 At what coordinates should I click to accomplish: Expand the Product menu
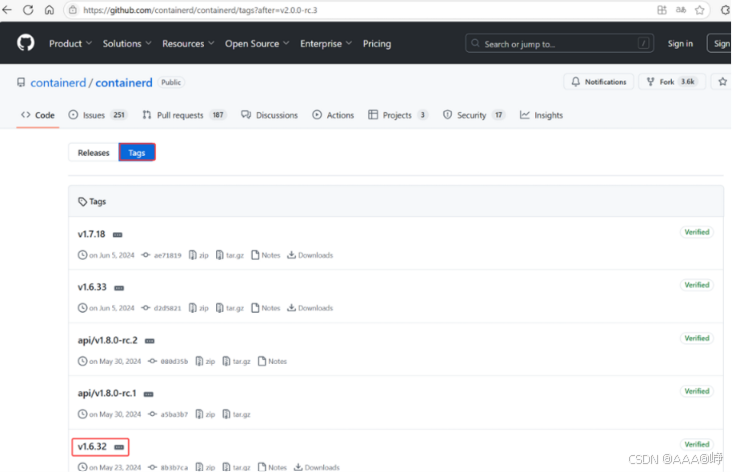[70, 43]
